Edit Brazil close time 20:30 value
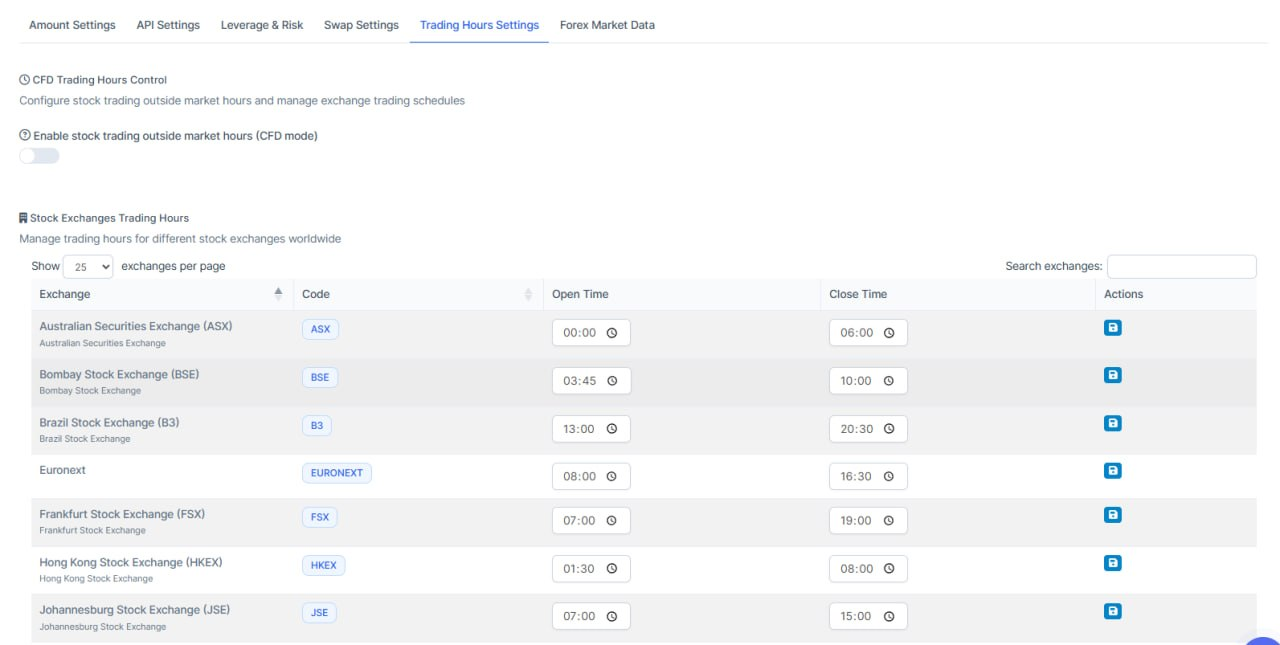 (857, 429)
